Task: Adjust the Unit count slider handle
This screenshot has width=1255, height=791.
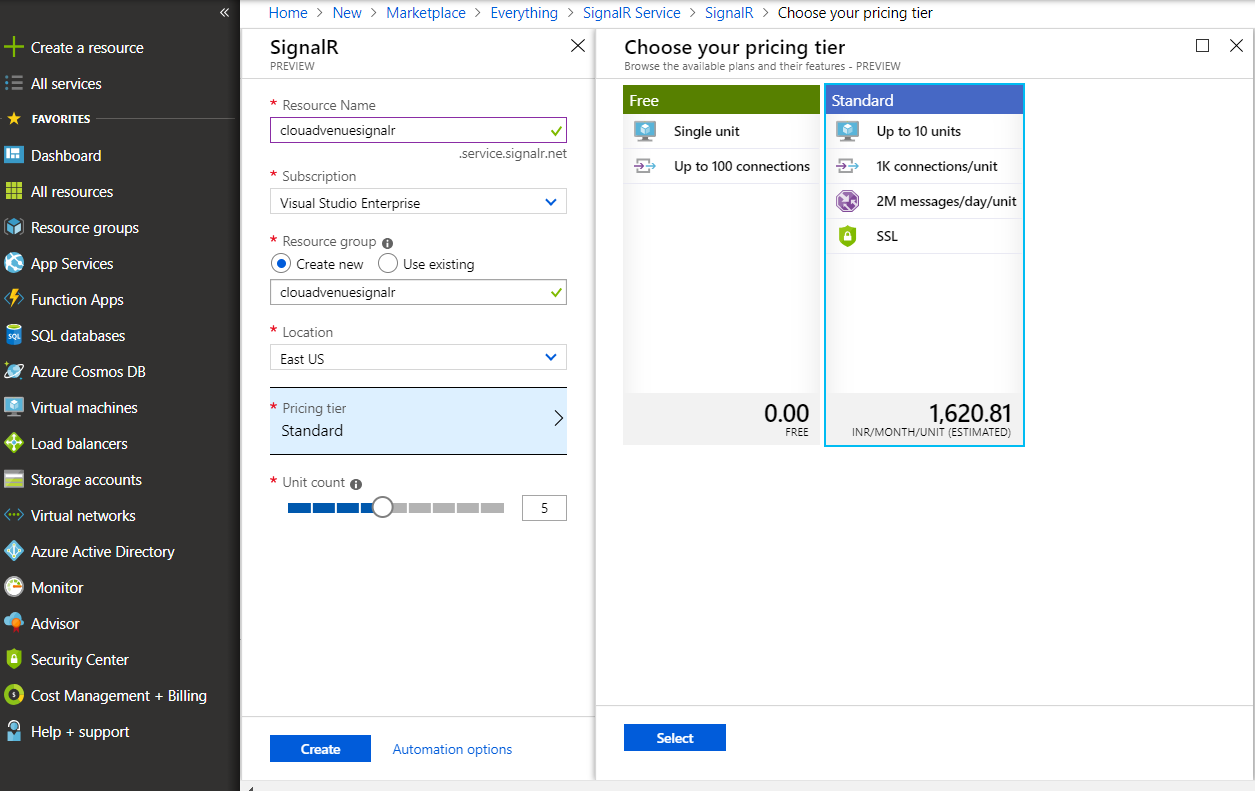Action: tap(382, 507)
